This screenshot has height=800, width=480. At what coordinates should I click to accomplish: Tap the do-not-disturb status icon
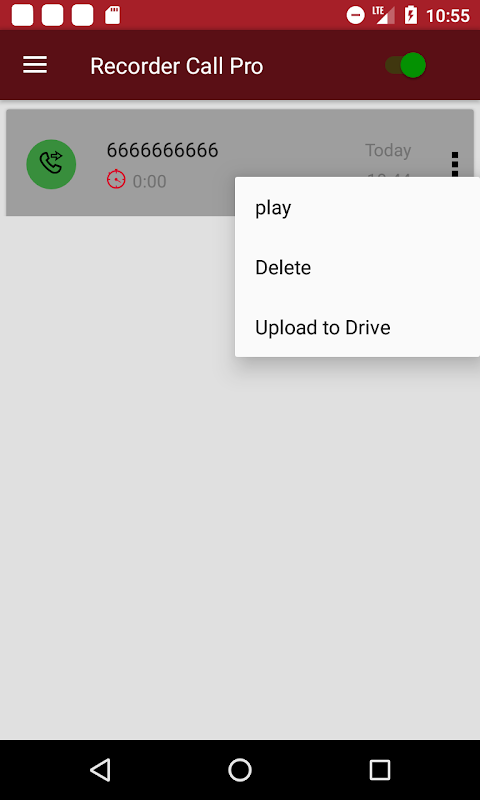coord(356,15)
